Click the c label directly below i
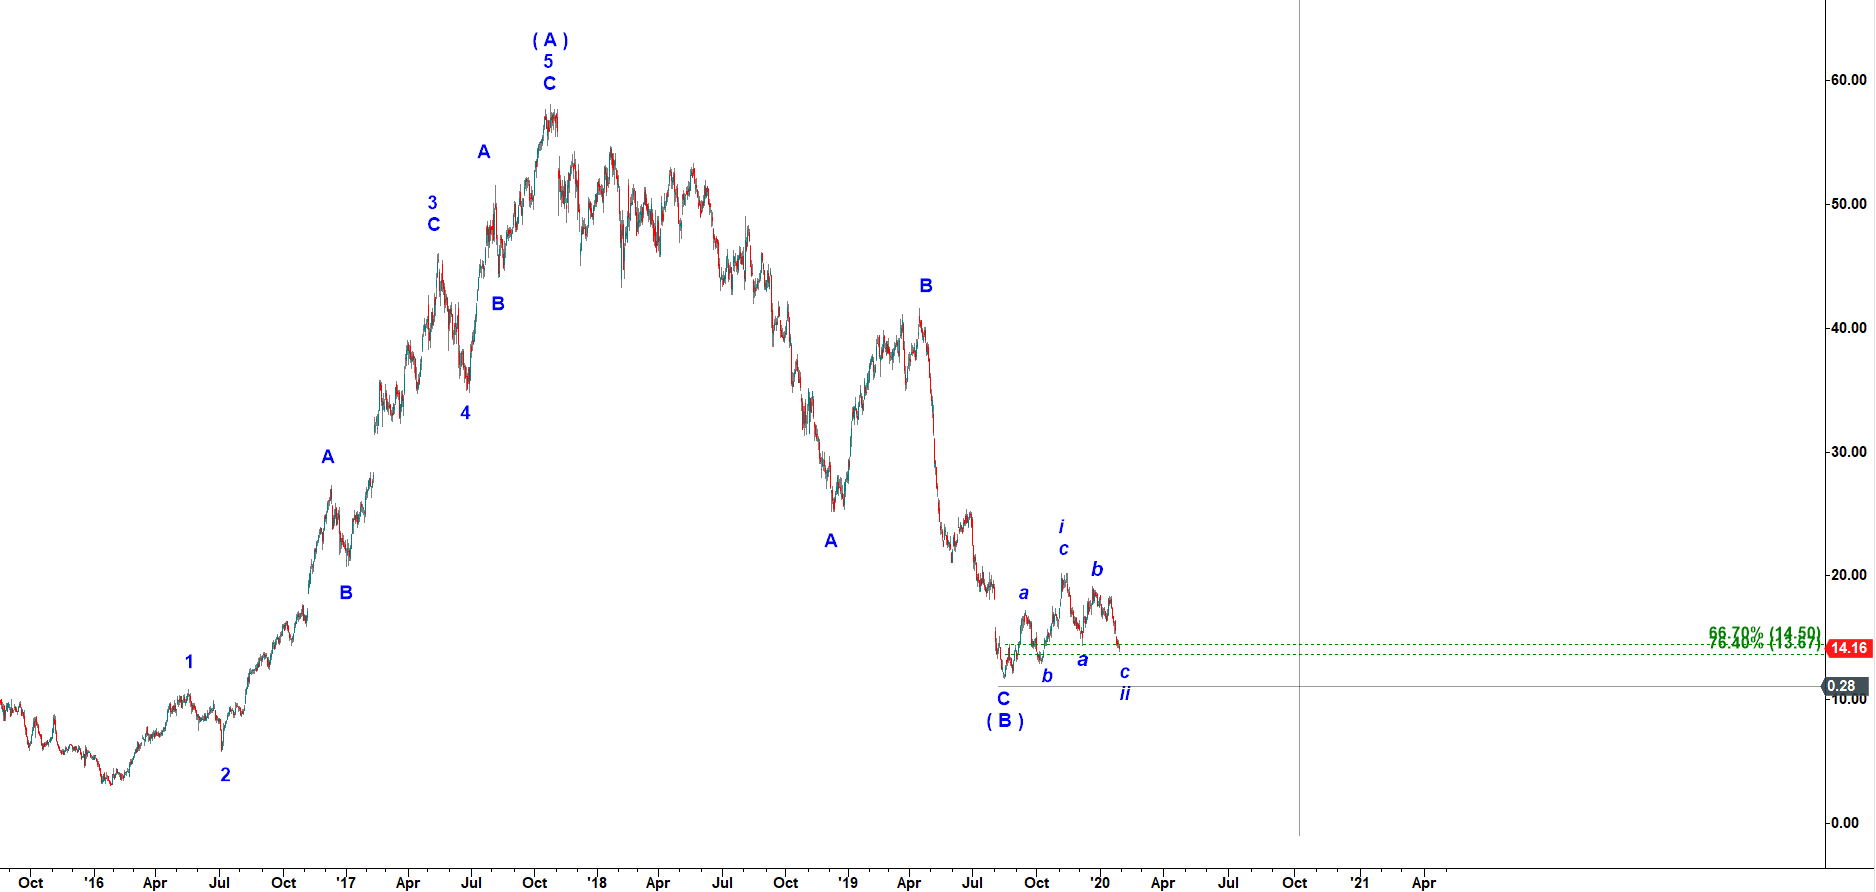Viewport: 1876px width, 892px height. [1063, 549]
